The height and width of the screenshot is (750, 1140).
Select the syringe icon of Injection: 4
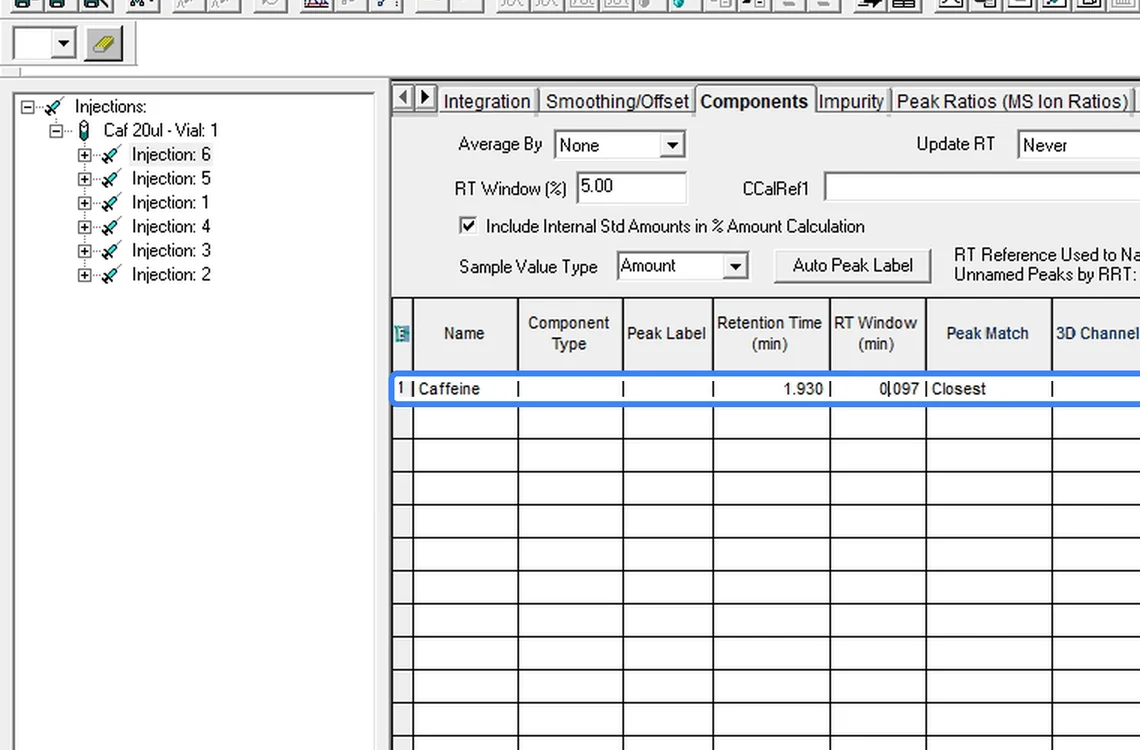coord(111,227)
